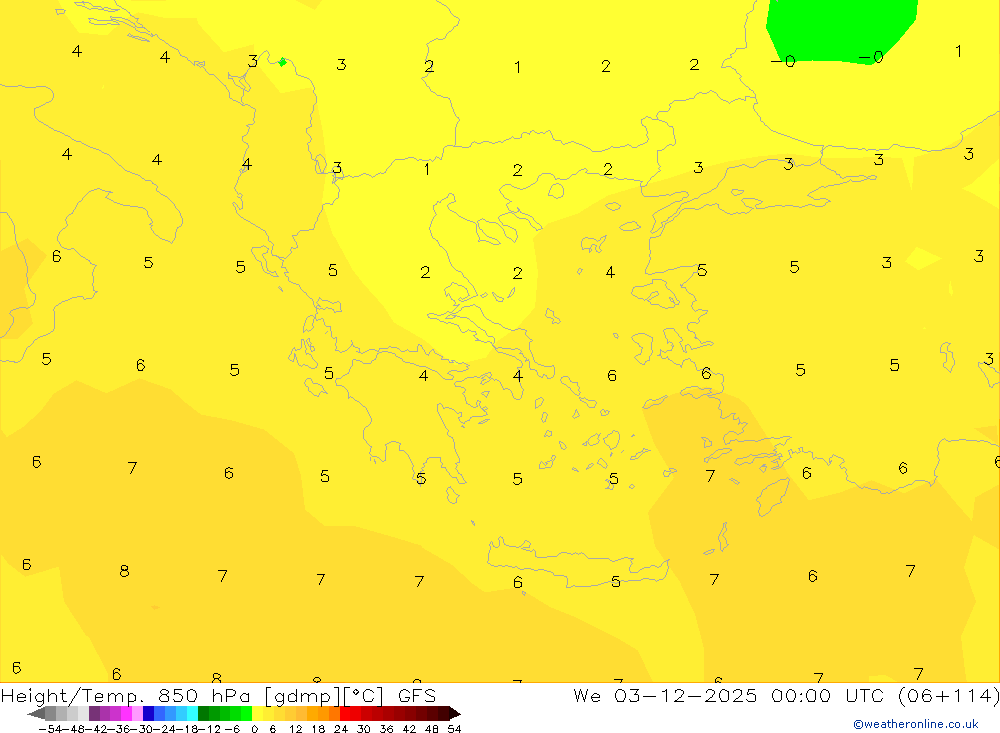Click the "-54" legend label
The image size is (1000, 733).
(x=51, y=729)
